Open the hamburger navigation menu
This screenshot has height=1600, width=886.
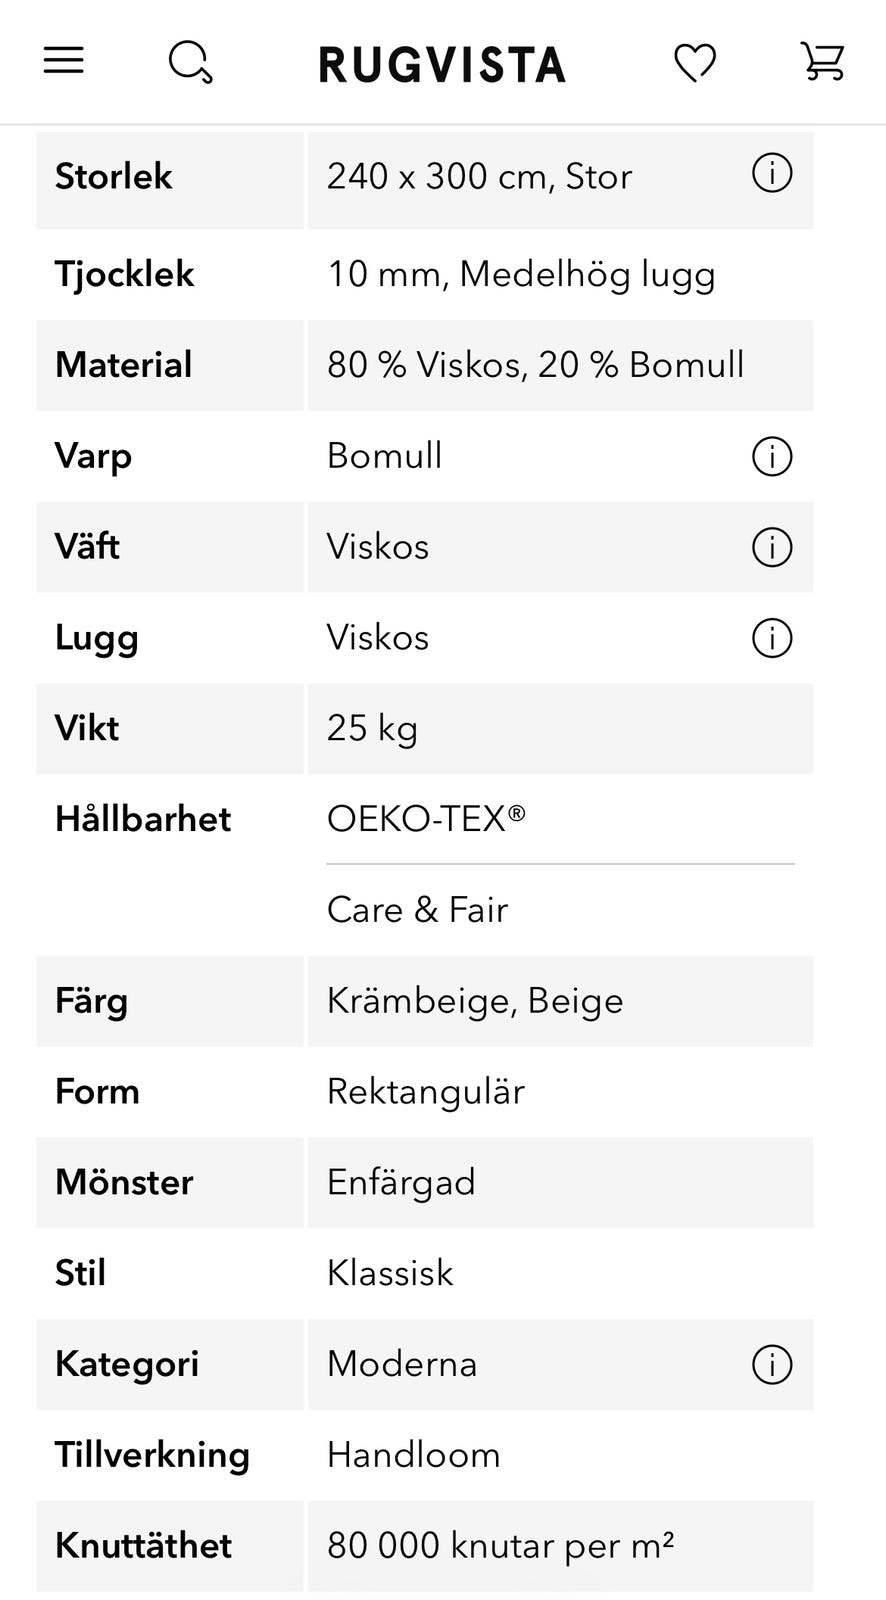coord(63,62)
